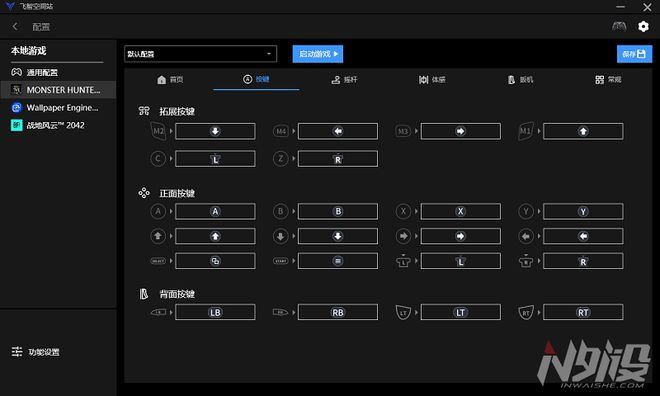Select the M3 extended button icon
This screenshot has width=660, height=396.
[403, 131]
